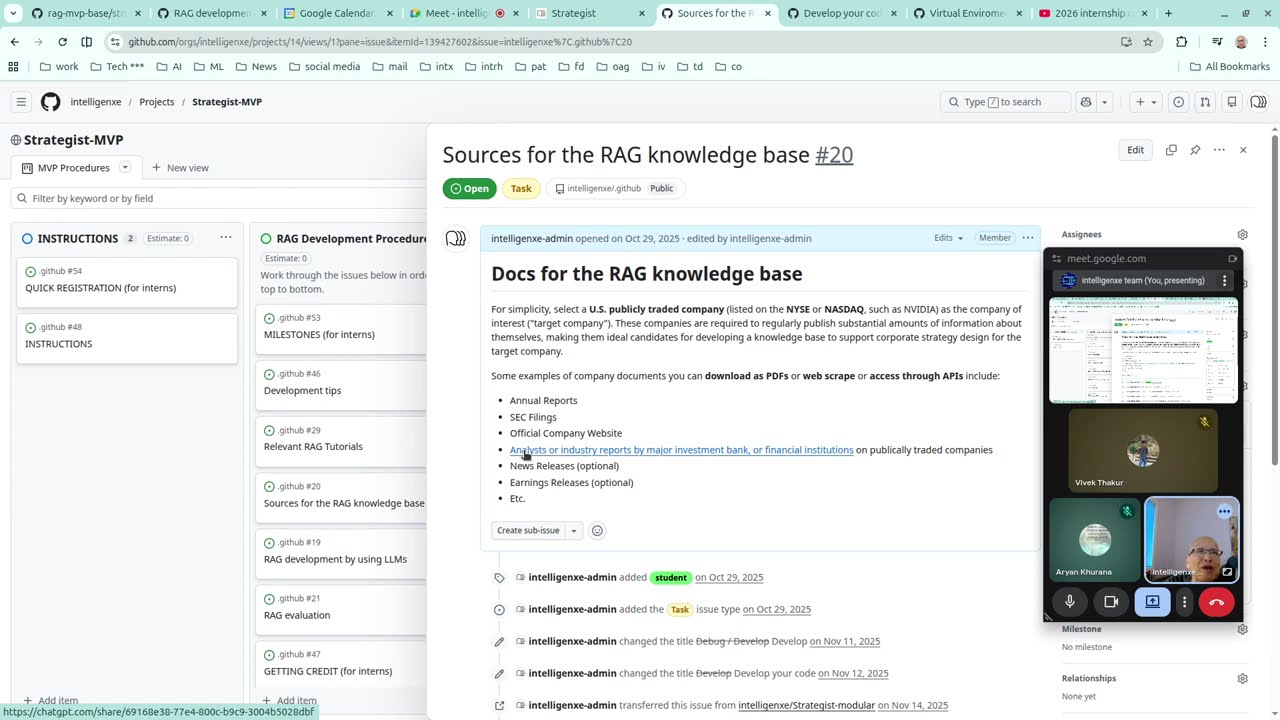Open a new browser tab

click(x=1168, y=13)
